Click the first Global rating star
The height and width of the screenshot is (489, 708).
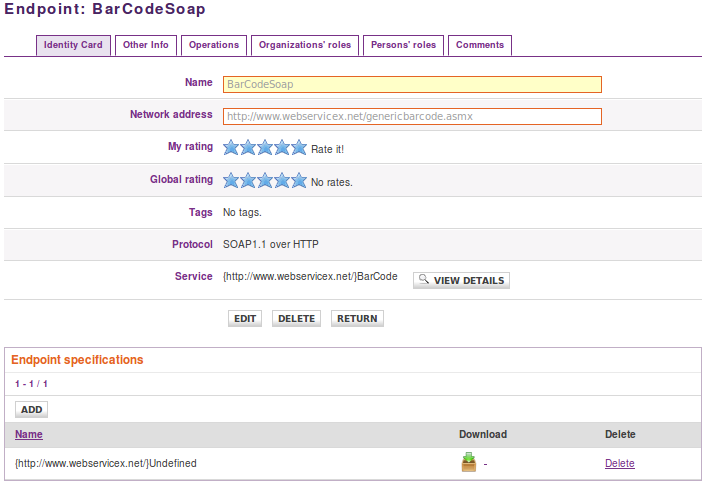pyautogui.click(x=231, y=181)
